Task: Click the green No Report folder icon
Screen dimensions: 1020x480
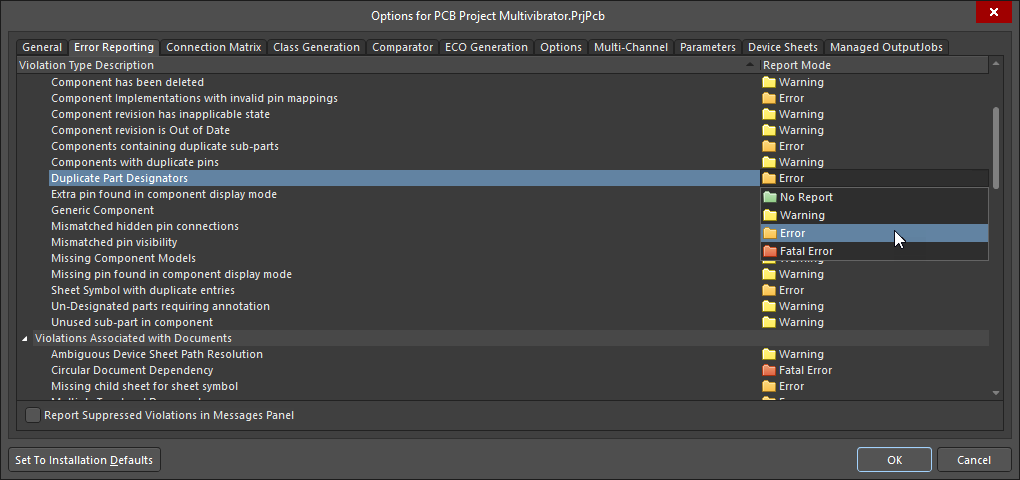Action: pyautogui.click(x=769, y=197)
